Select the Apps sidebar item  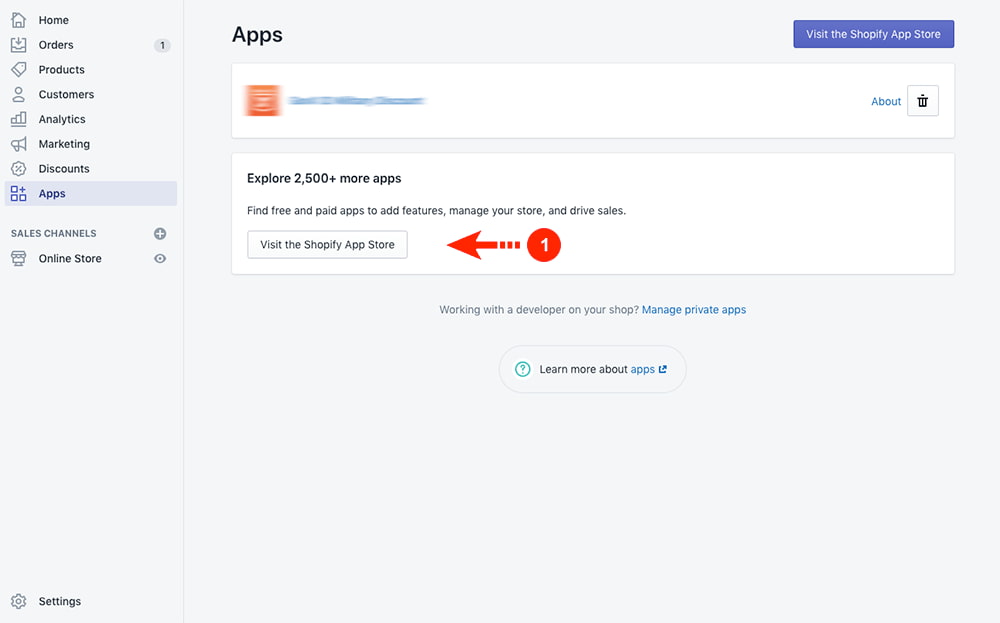point(50,193)
